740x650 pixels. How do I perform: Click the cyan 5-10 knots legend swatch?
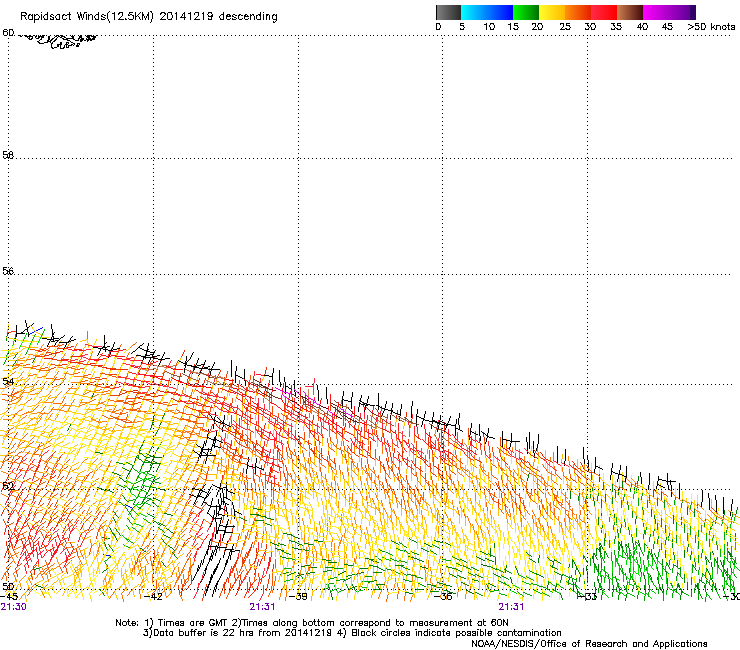pos(474,12)
